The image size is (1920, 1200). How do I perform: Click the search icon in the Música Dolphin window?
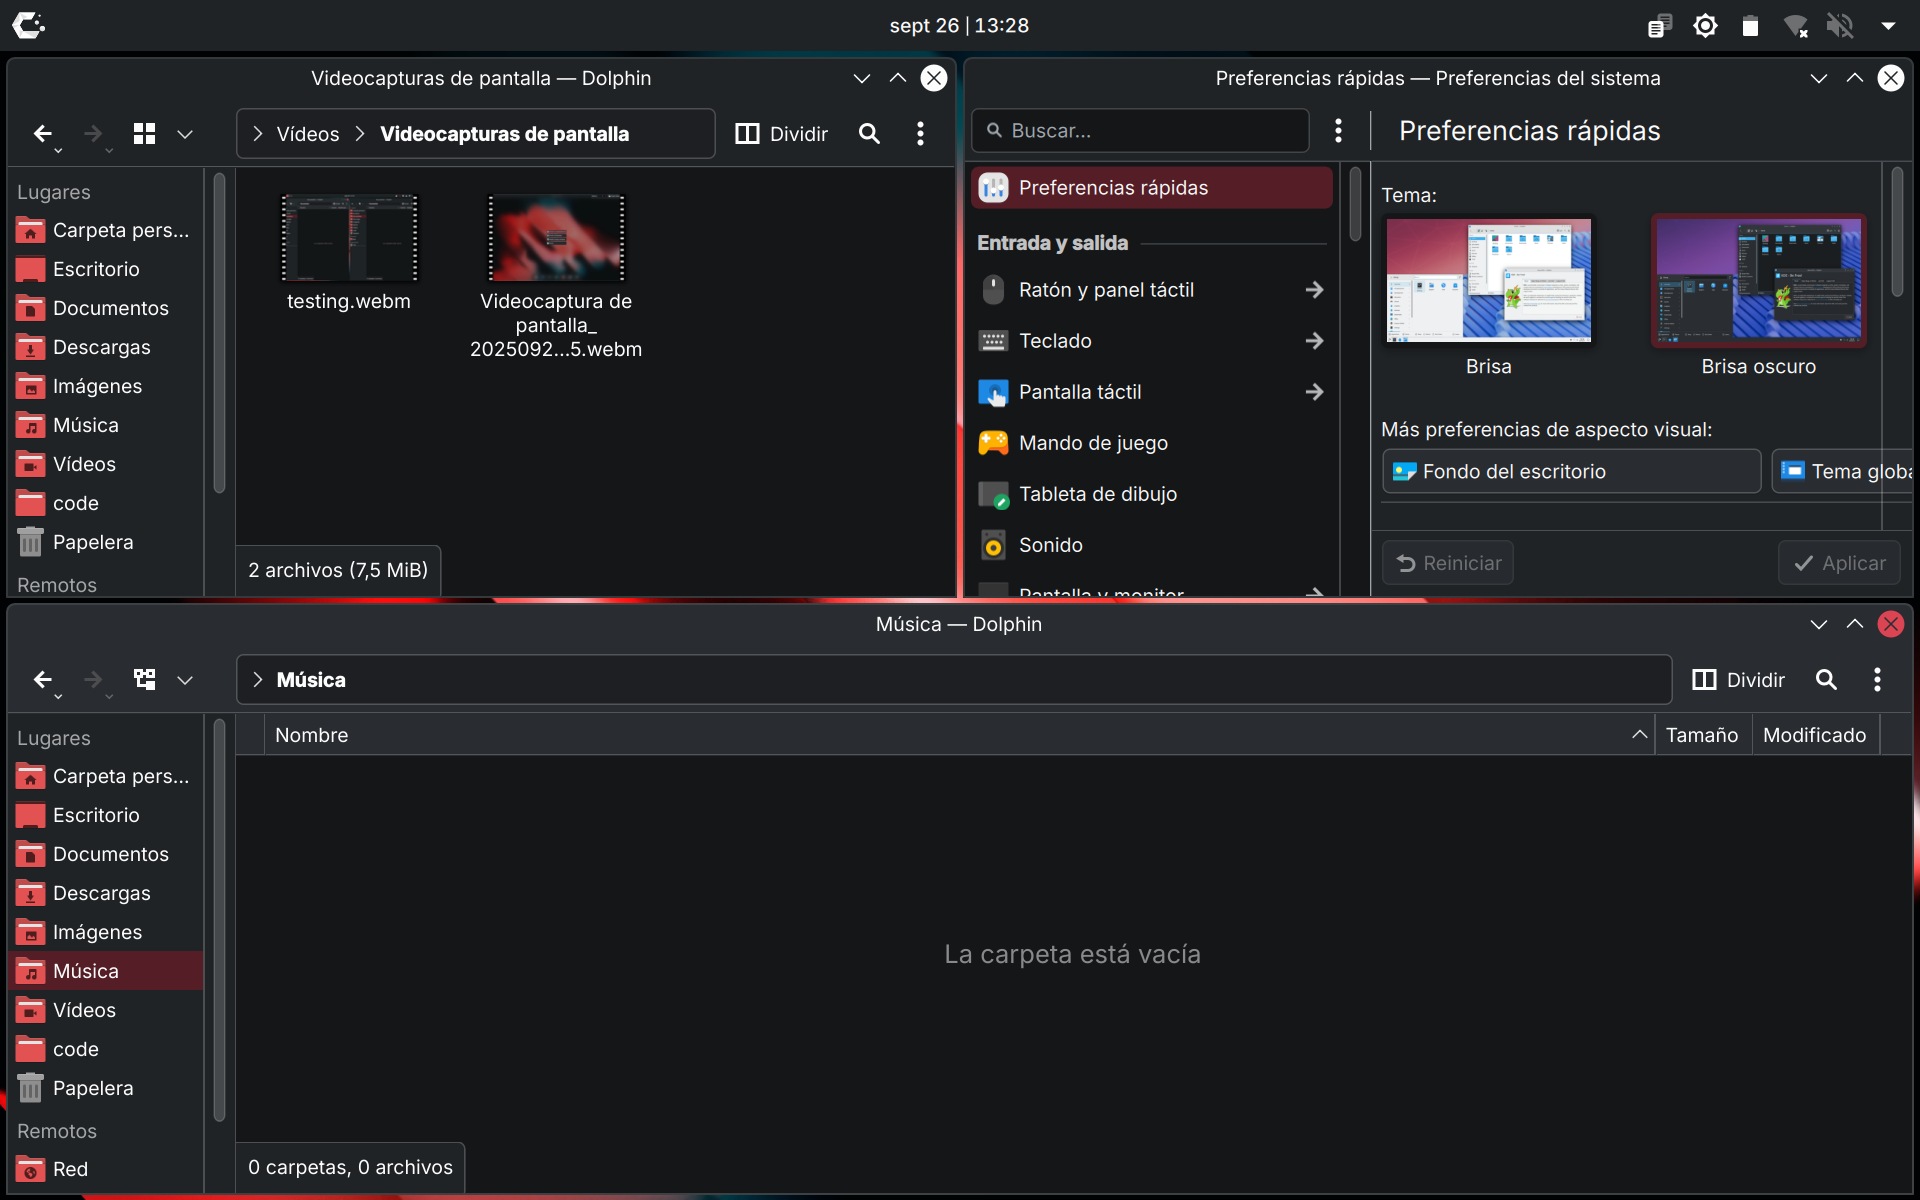1826,679
